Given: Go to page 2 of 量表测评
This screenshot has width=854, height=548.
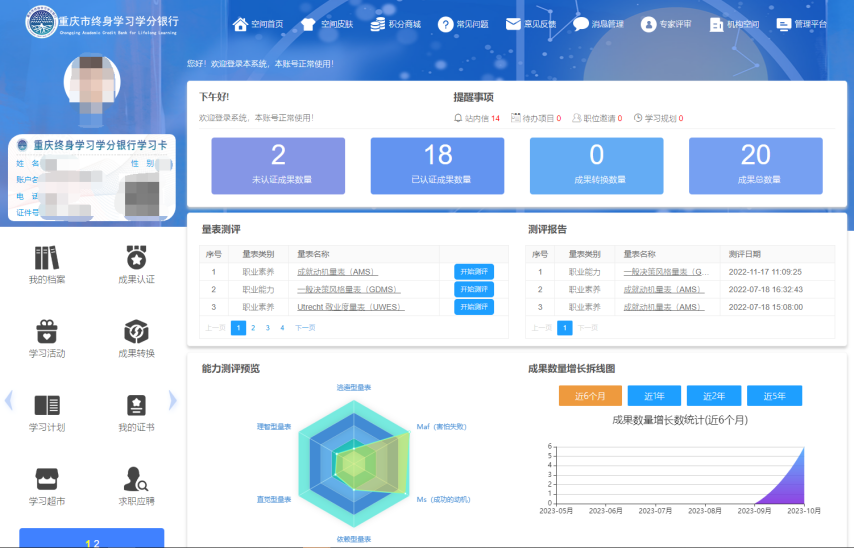Looking at the screenshot, I should coord(253,327).
